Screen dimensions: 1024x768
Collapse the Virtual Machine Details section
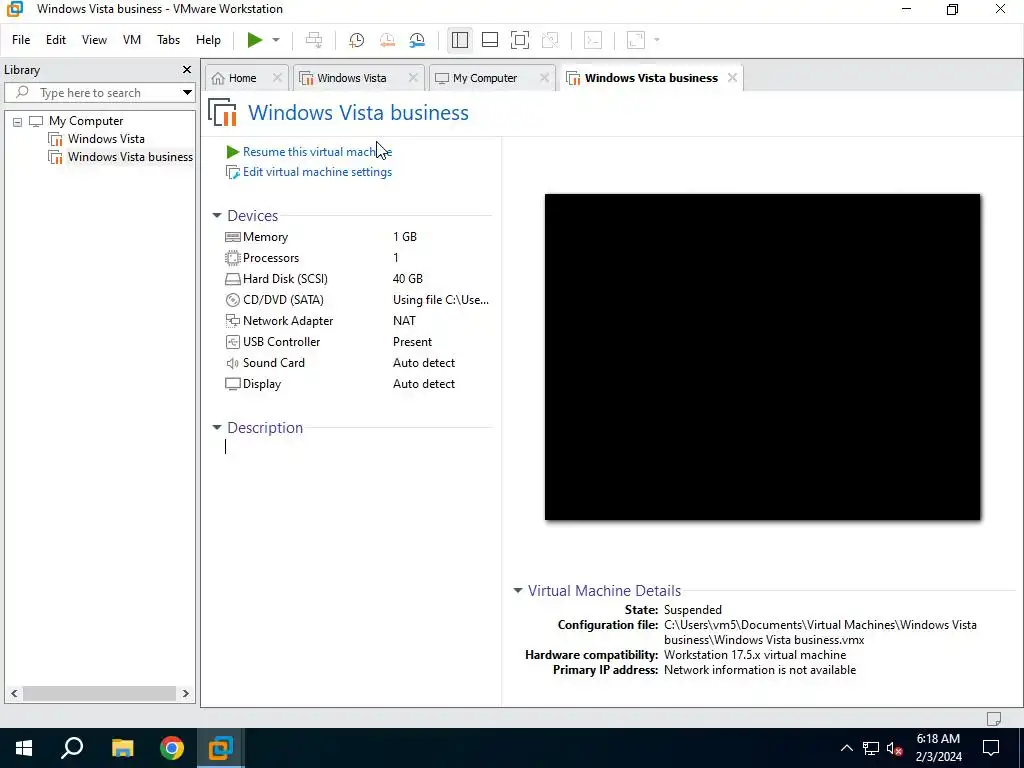pyautogui.click(x=518, y=590)
